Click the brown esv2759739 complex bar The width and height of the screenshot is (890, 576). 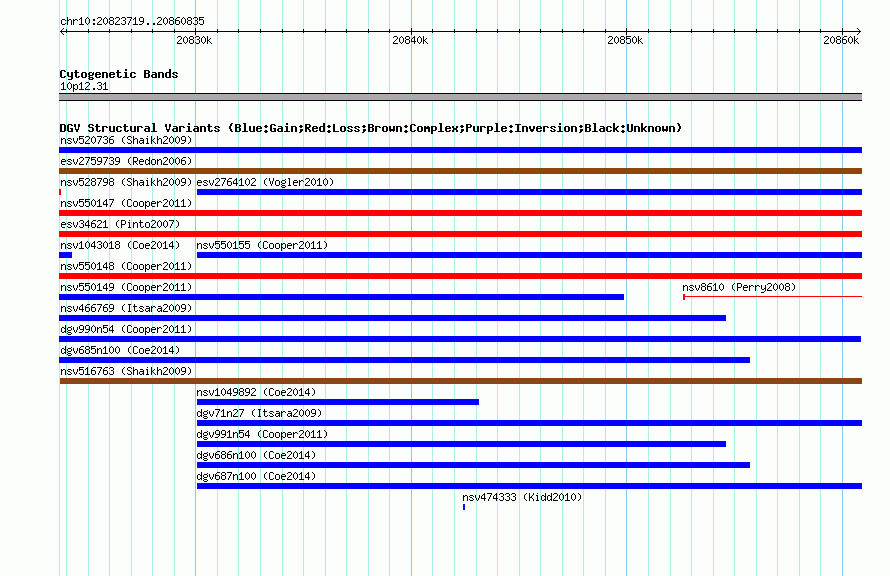click(460, 171)
